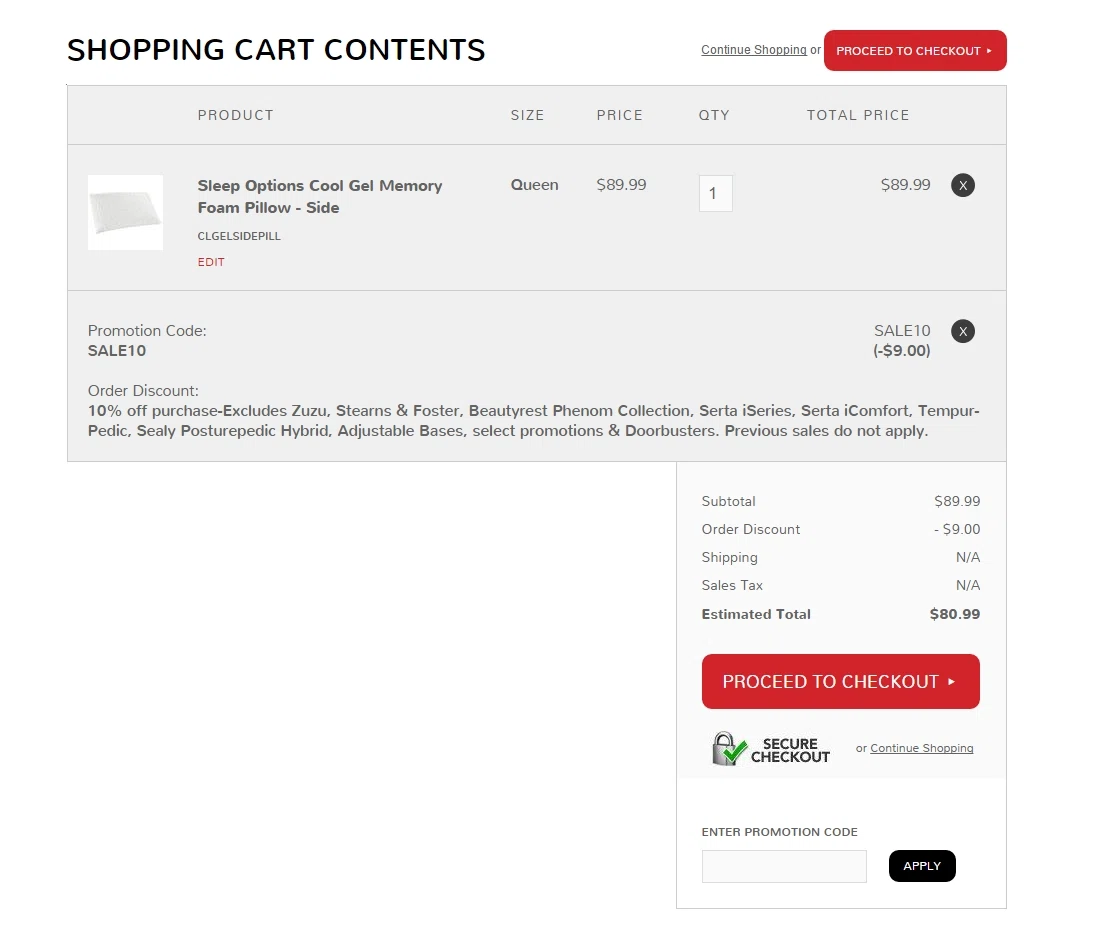Click the Promotion Code: label

pyautogui.click(x=147, y=331)
